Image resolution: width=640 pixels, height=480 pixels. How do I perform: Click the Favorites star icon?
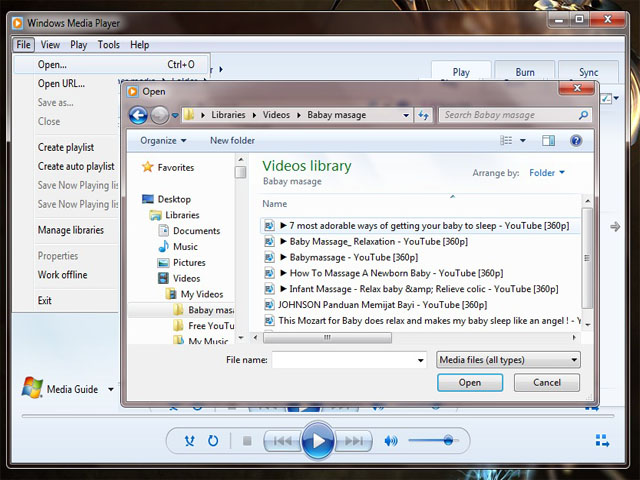[147, 167]
